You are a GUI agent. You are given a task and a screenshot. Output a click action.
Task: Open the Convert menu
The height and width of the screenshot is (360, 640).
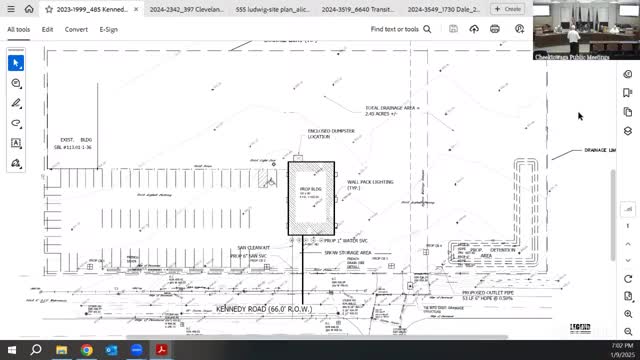(76, 29)
